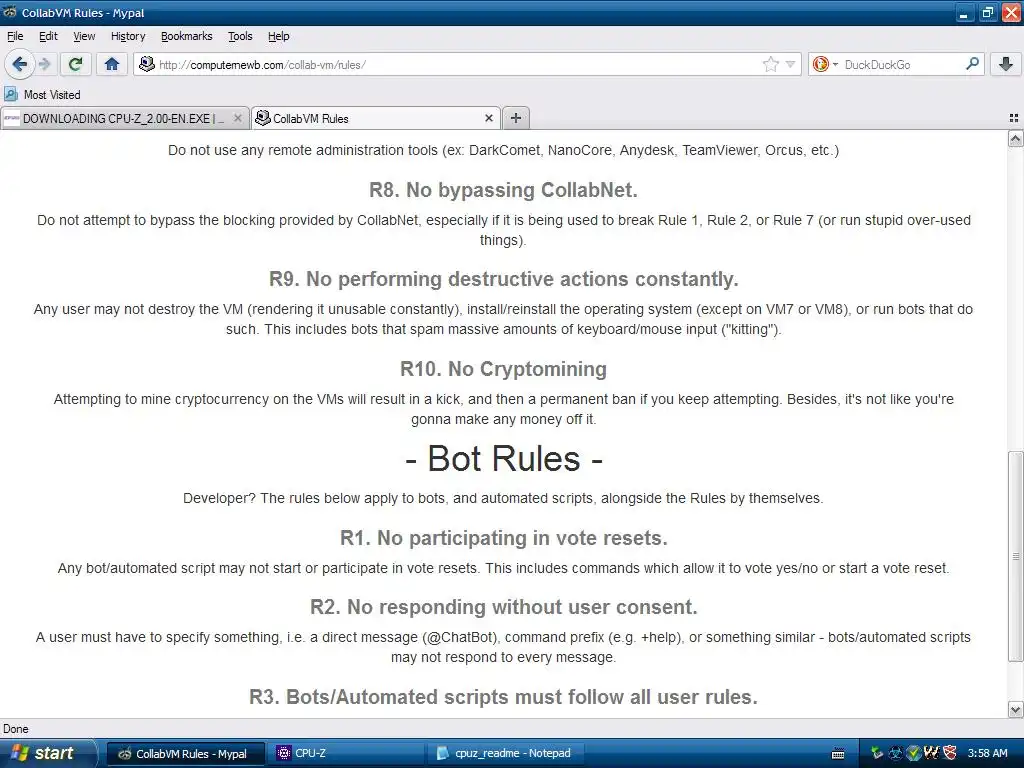Select CollabVM Rules - Mypal taskbar button
Screen dimensions: 1024x768
click(x=185, y=754)
